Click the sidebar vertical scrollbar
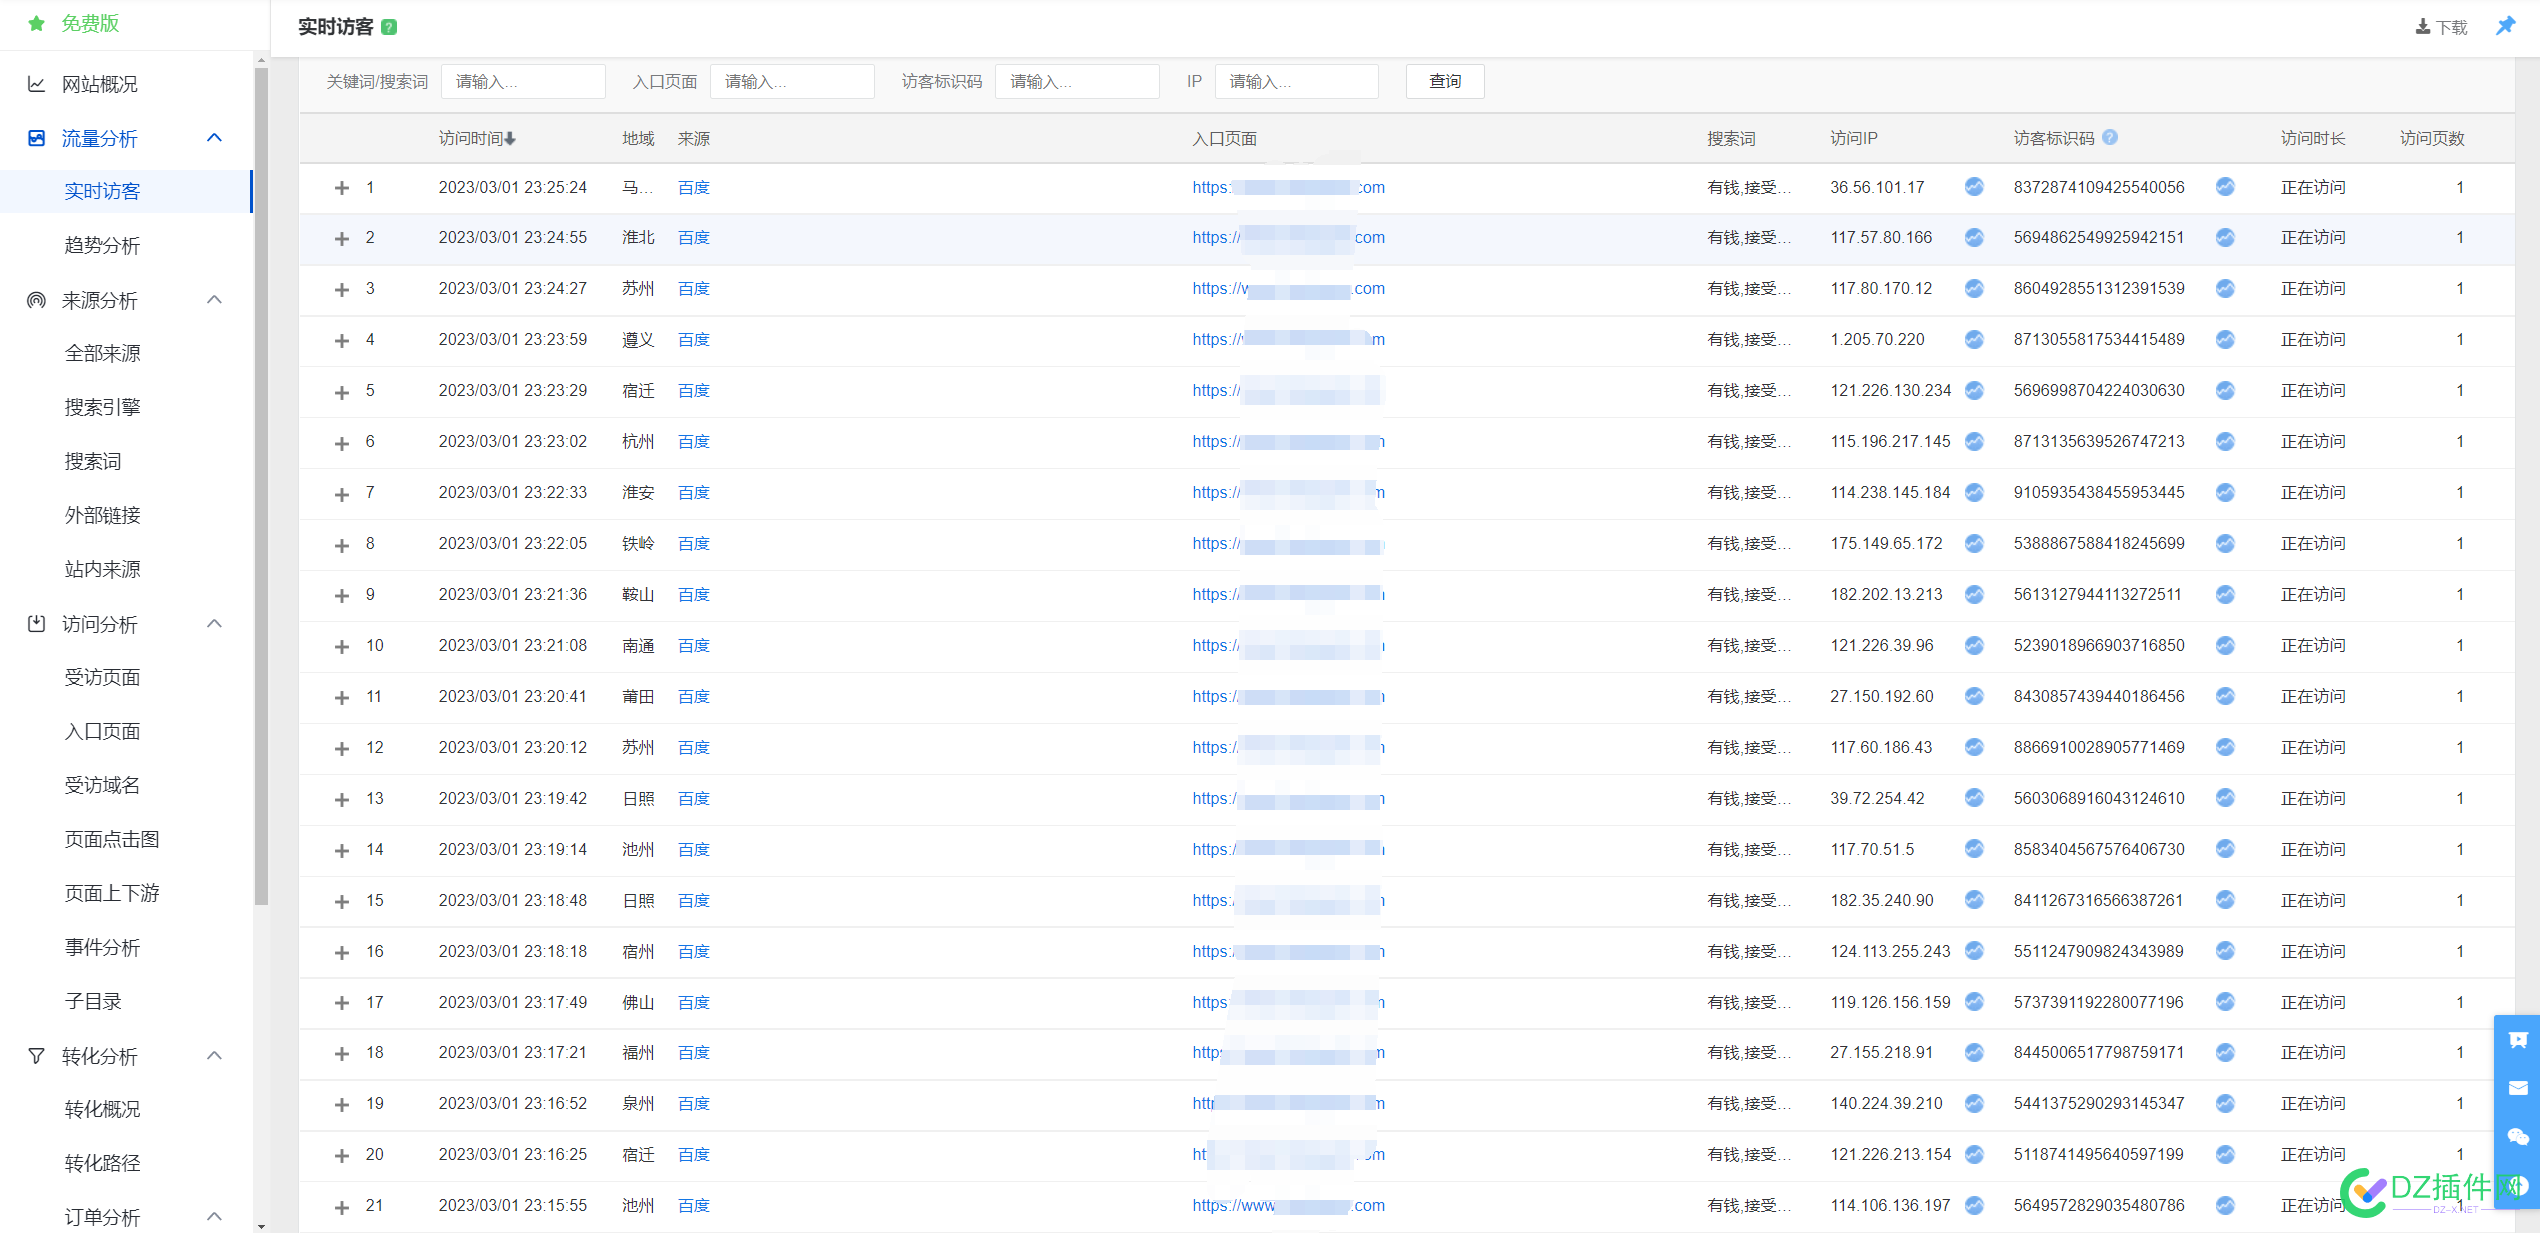 click(261, 485)
